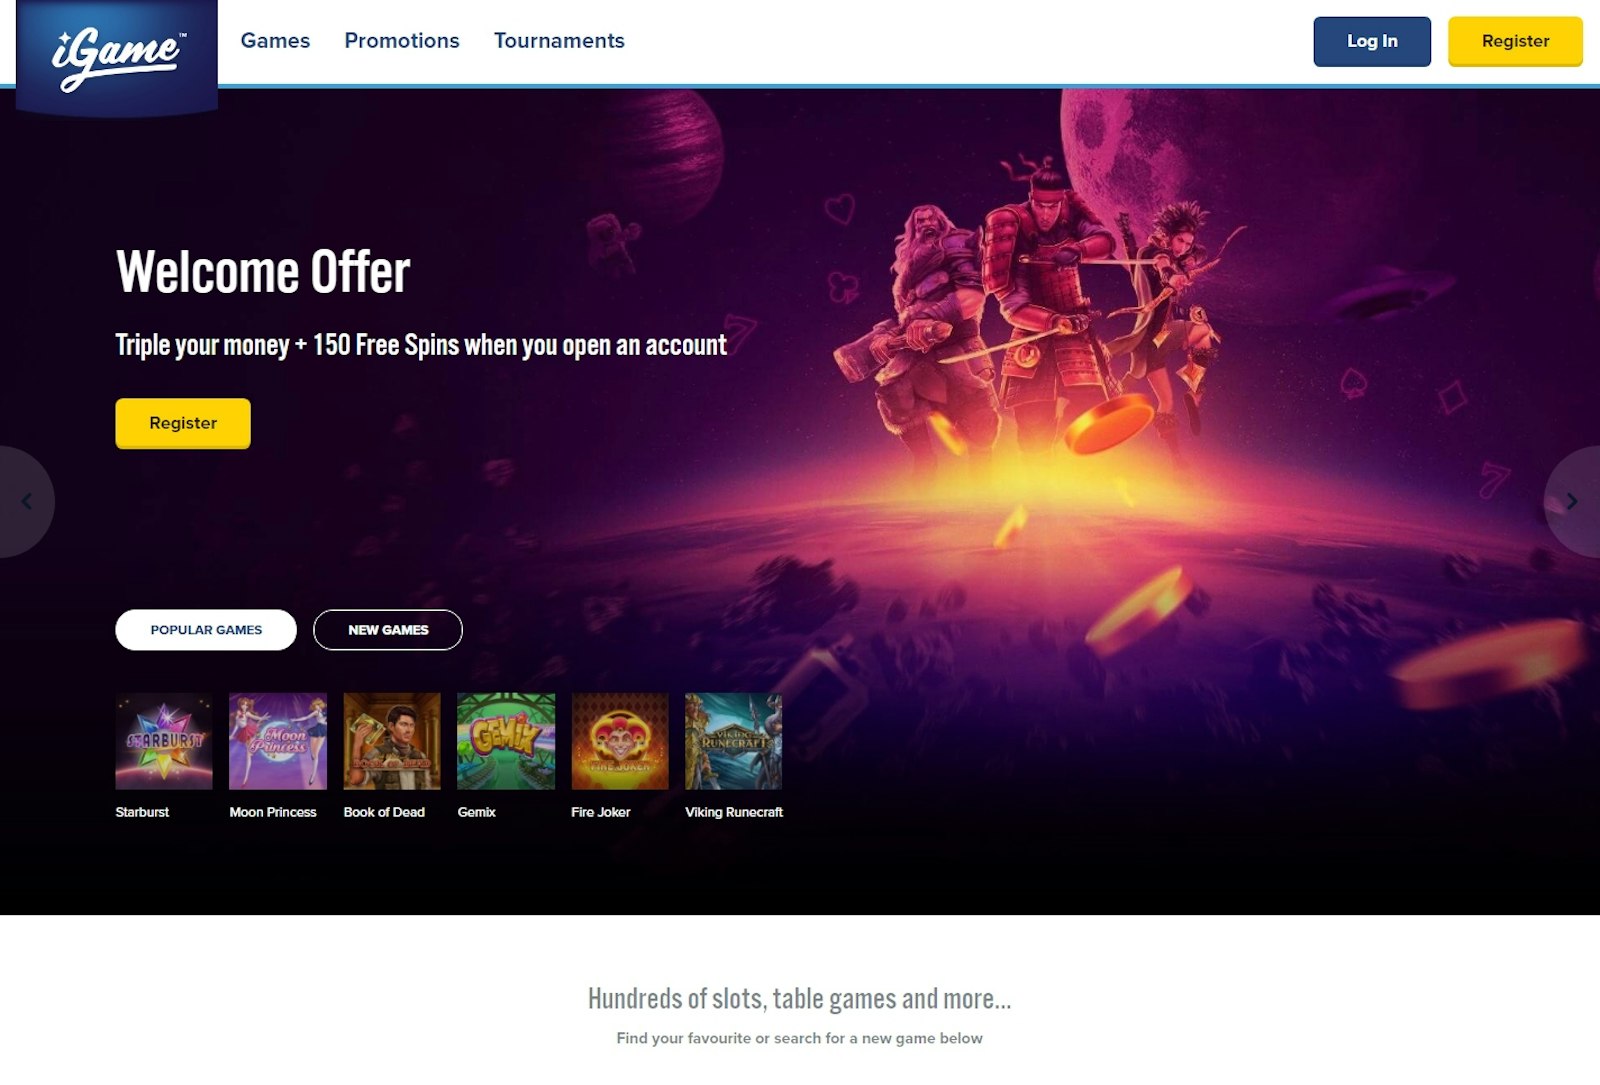Switch to the Popular Games tab
This screenshot has width=1600, height=1085.
tap(206, 630)
